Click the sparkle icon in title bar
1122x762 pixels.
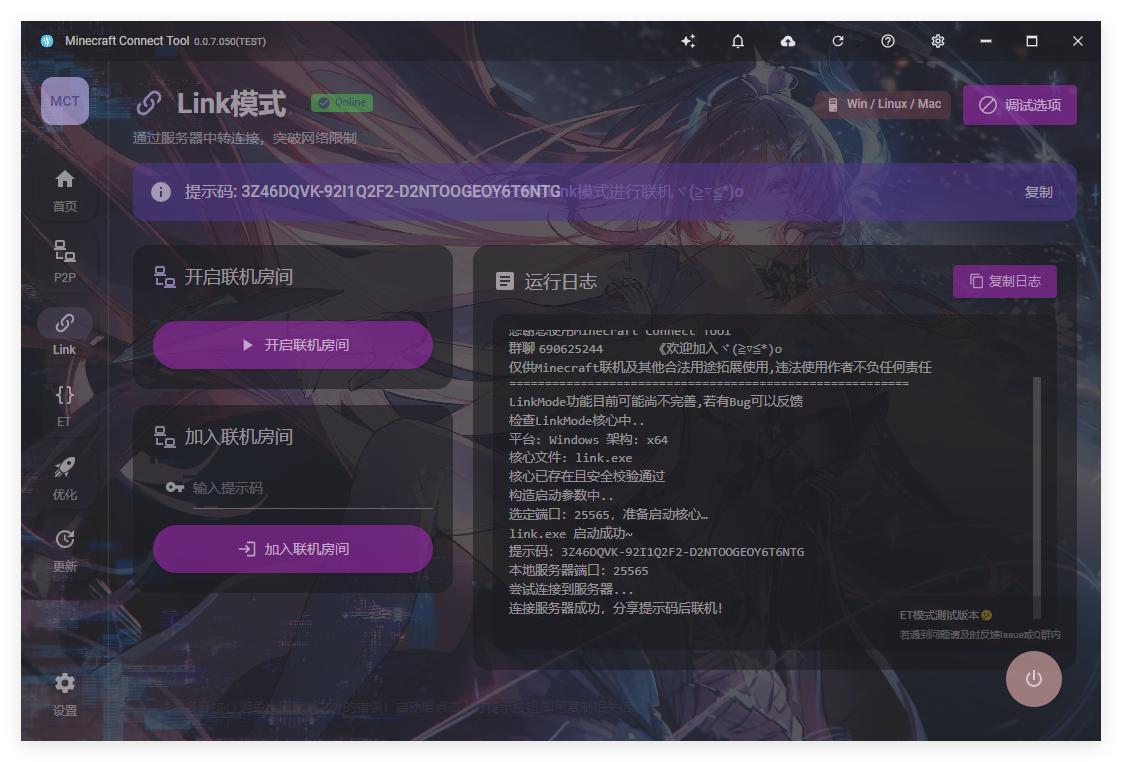(x=688, y=41)
